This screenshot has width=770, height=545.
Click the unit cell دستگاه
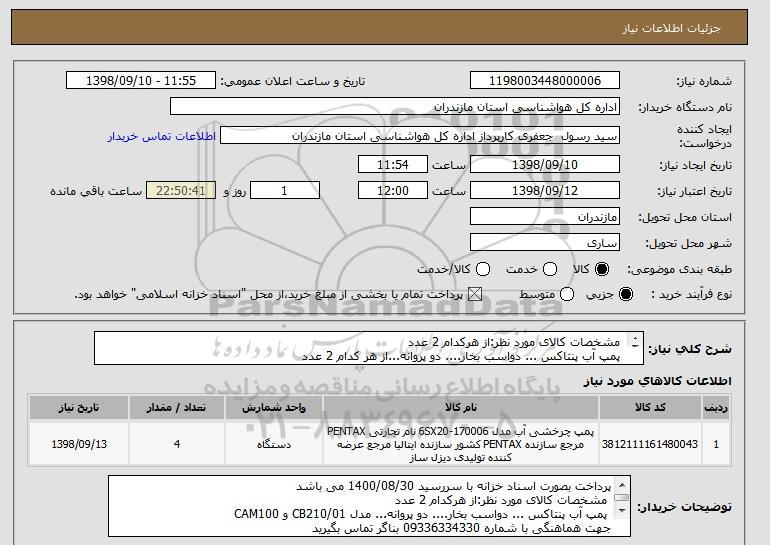[x=274, y=444]
